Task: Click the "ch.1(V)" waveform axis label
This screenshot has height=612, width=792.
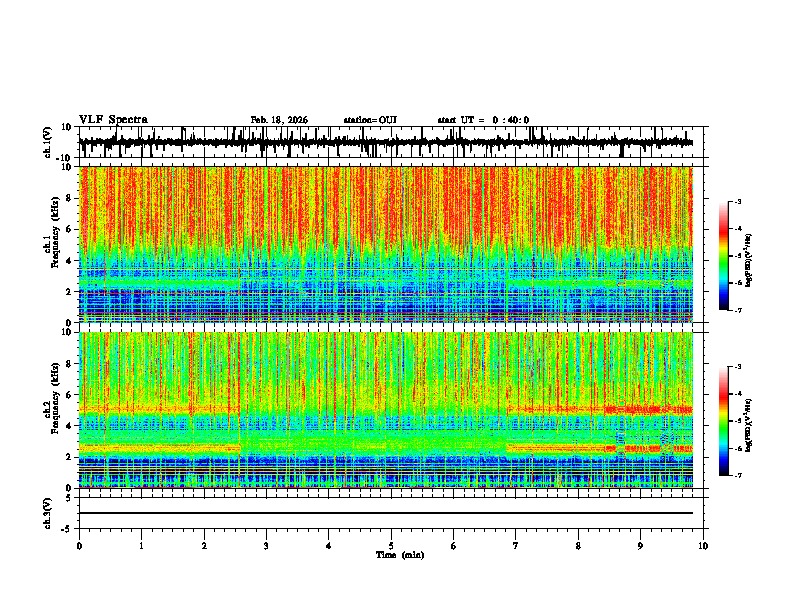Action: [48, 142]
